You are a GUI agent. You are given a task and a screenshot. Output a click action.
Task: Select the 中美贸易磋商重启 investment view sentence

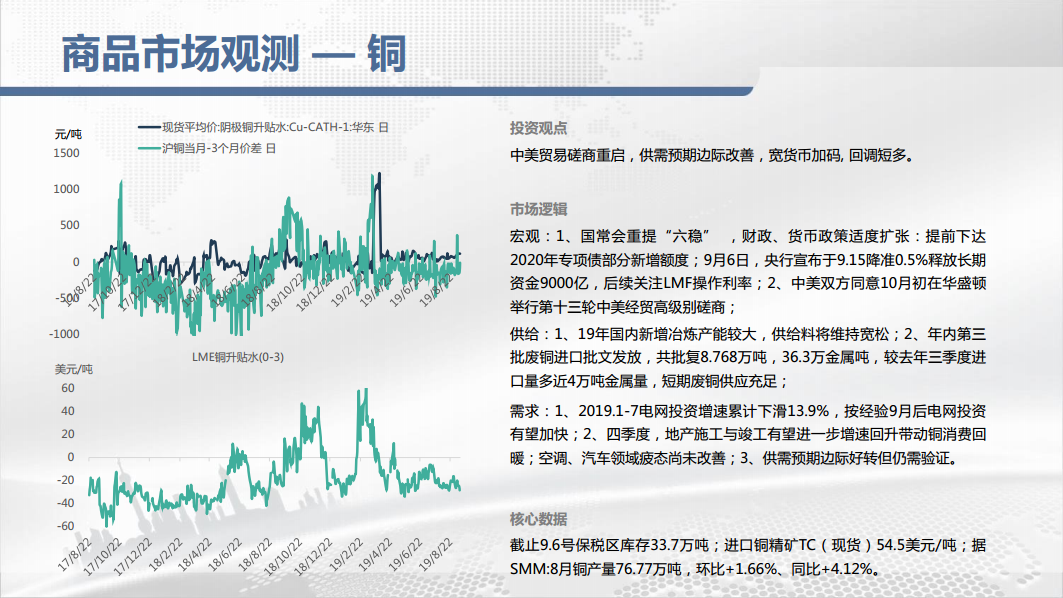(711, 155)
